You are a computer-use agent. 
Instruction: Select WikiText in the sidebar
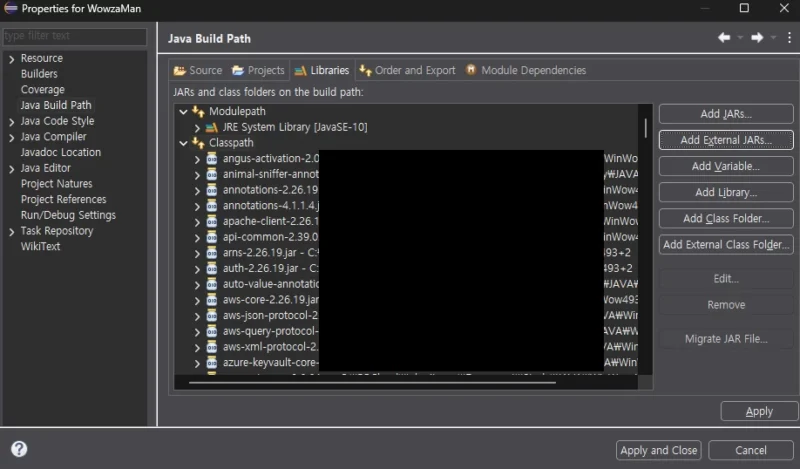pos(40,246)
